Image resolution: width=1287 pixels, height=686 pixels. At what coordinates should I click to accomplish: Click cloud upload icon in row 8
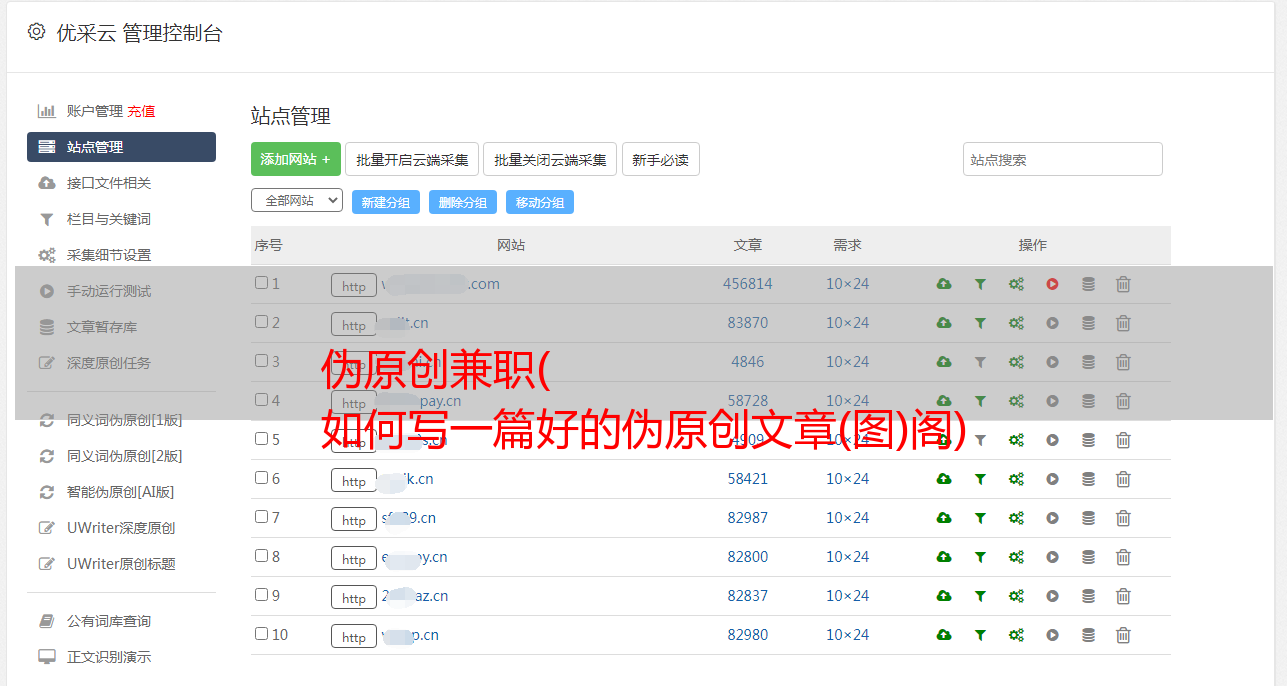click(x=944, y=557)
